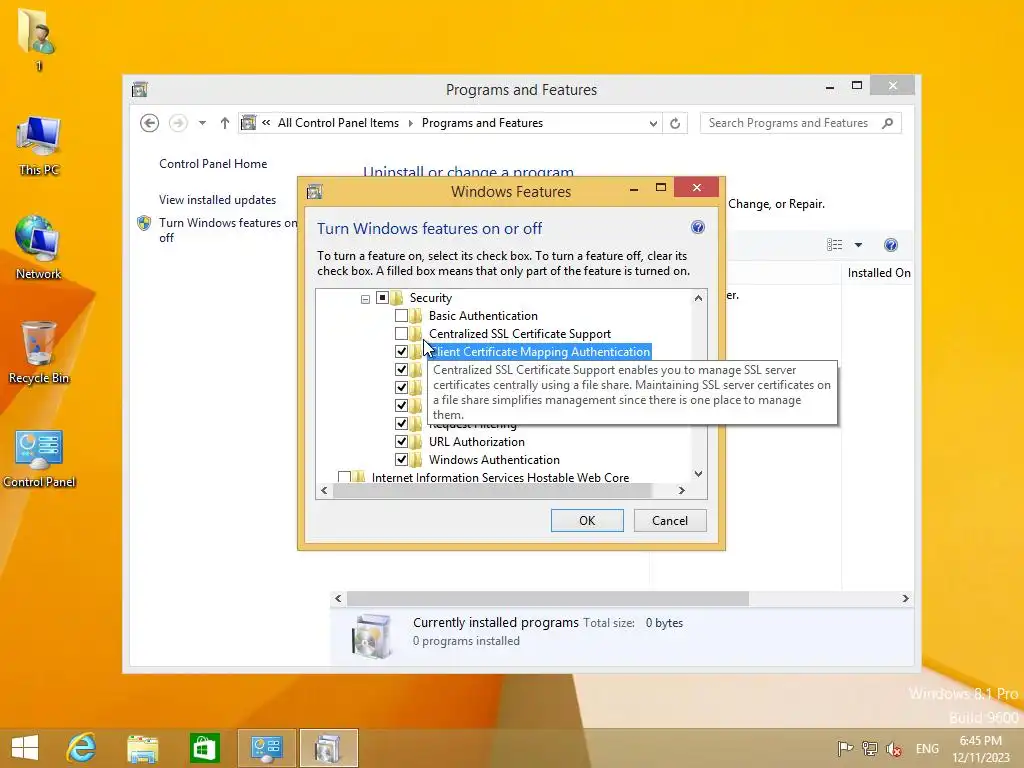This screenshot has height=768, width=1024.
Task: Expand the breadcrumb chevrons before All Control Panel Items
Action: (266, 122)
